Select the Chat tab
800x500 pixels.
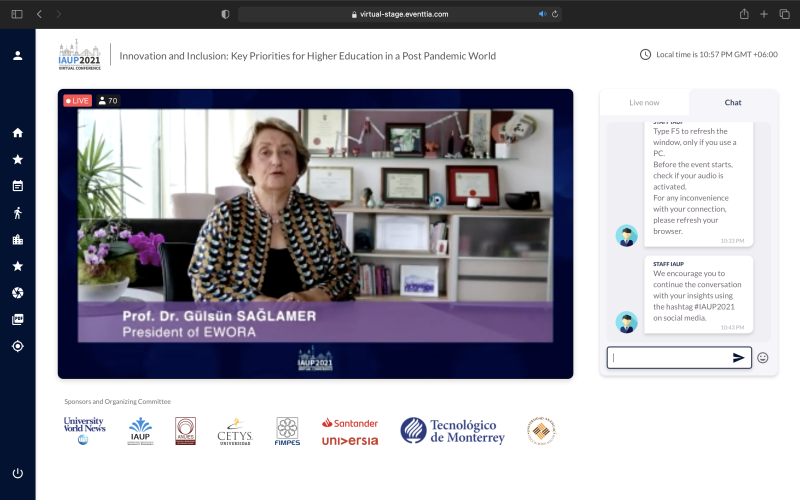click(x=733, y=103)
